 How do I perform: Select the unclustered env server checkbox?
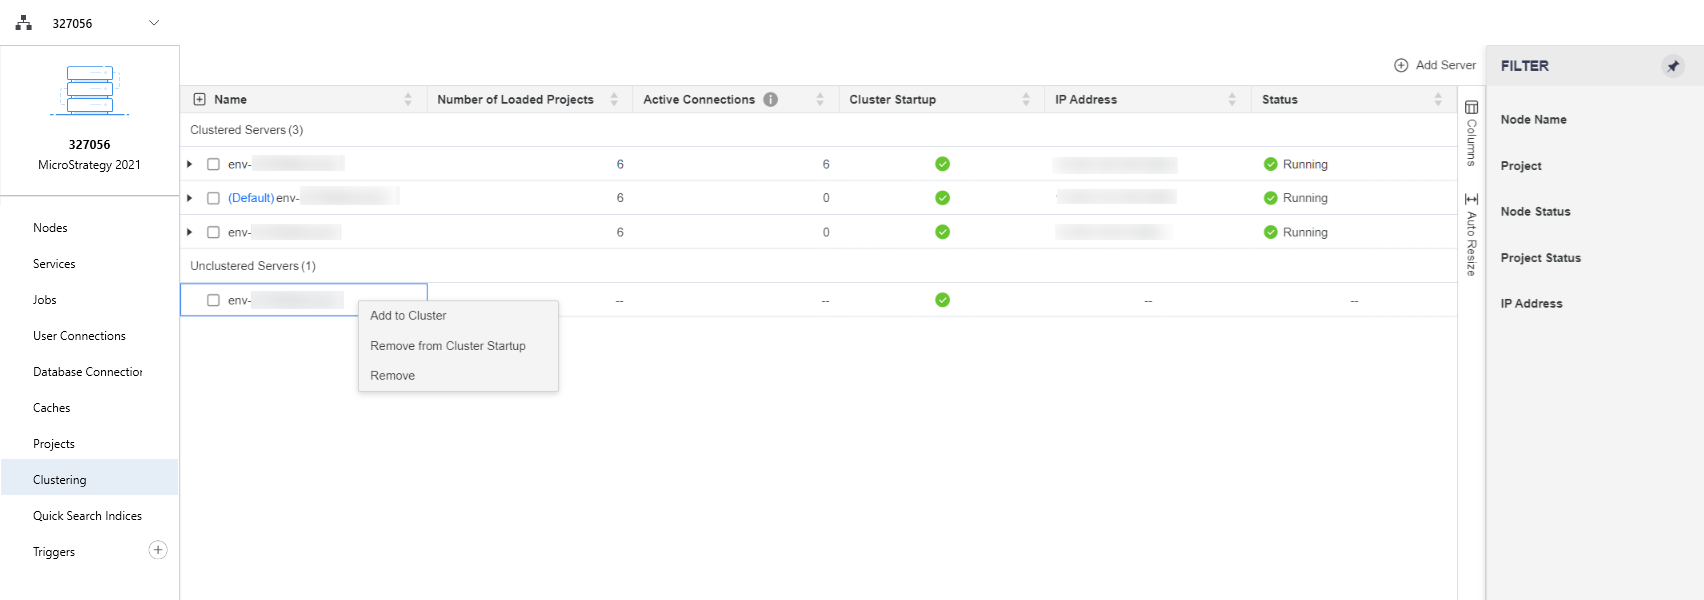coord(213,300)
